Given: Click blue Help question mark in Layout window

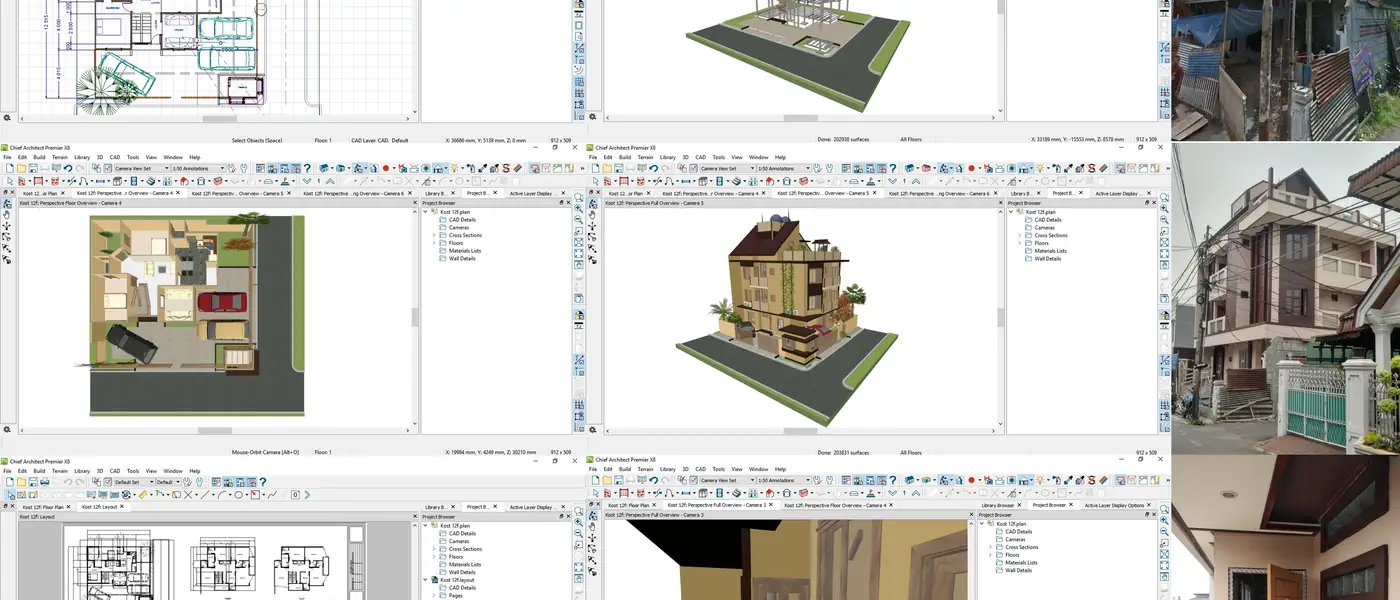Looking at the screenshot, I should (262, 482).
